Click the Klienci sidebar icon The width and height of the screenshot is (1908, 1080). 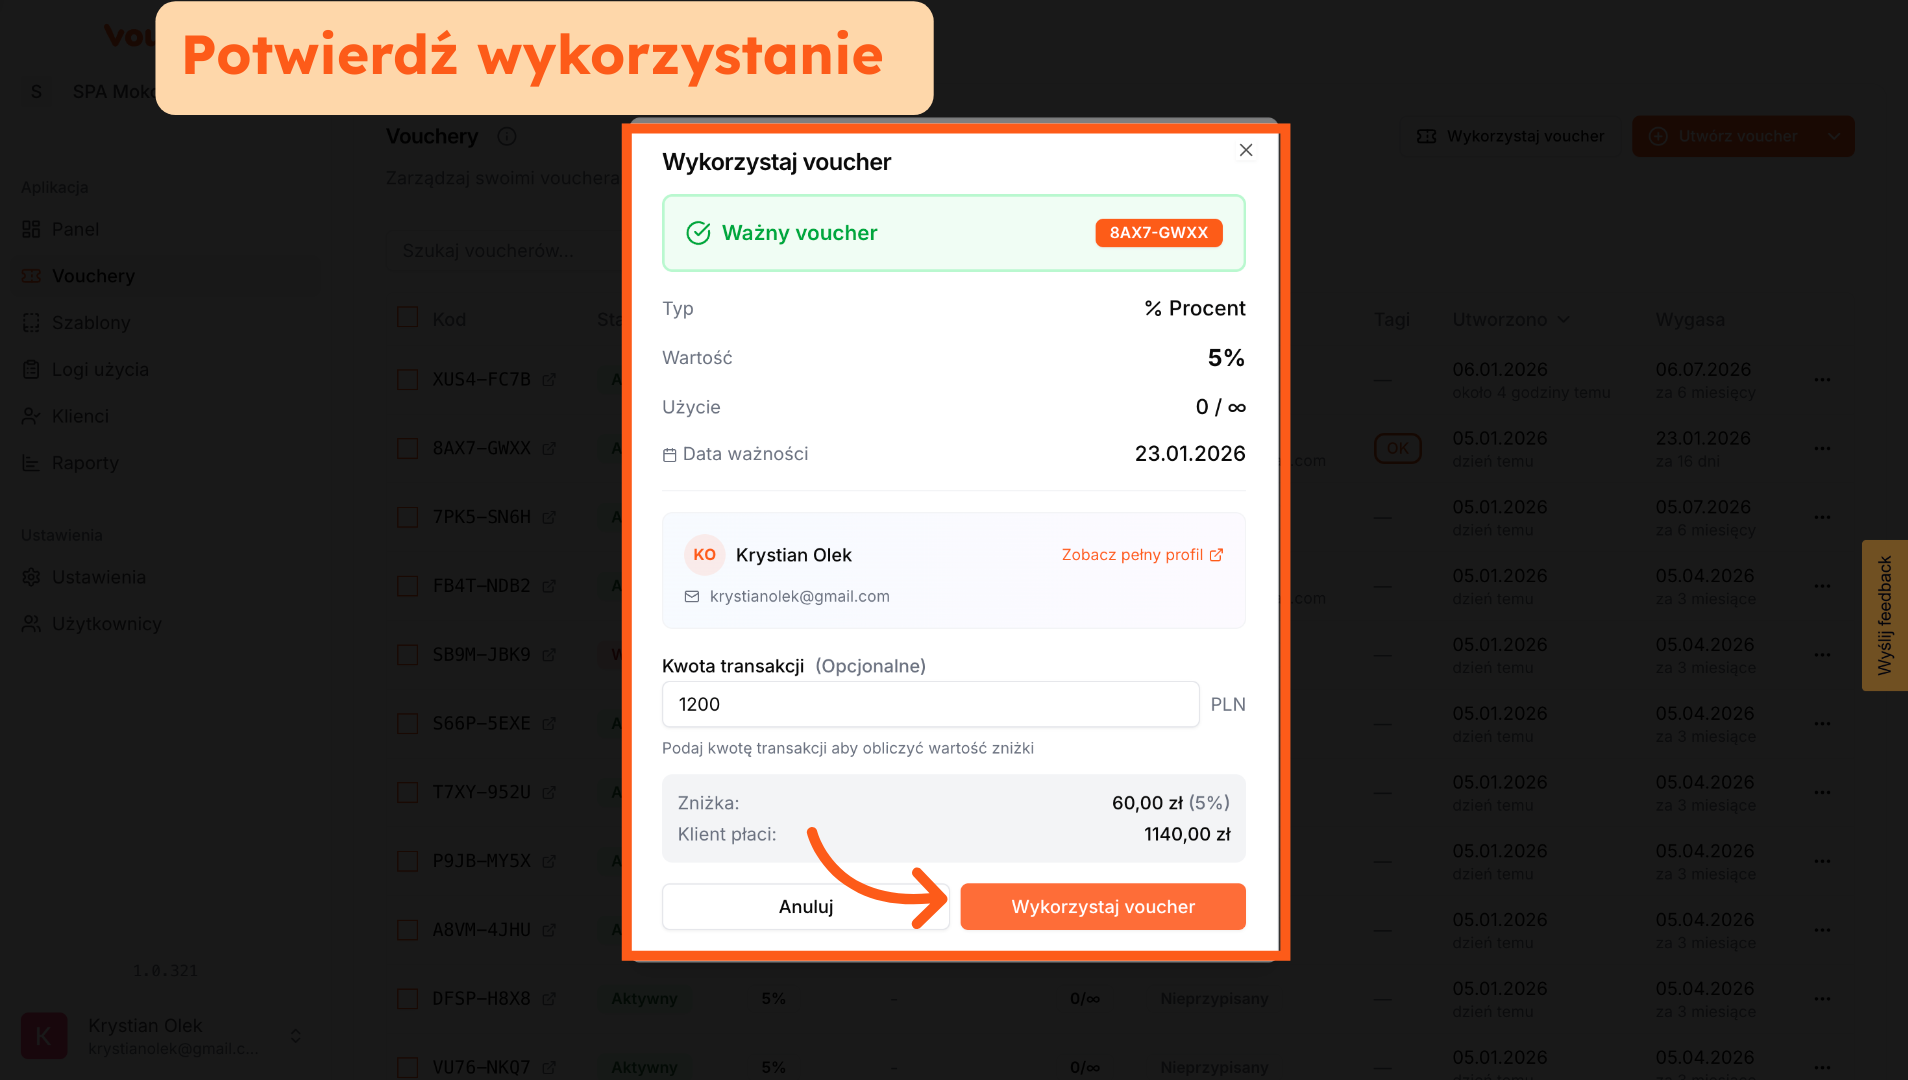click(x=31, y=416)
